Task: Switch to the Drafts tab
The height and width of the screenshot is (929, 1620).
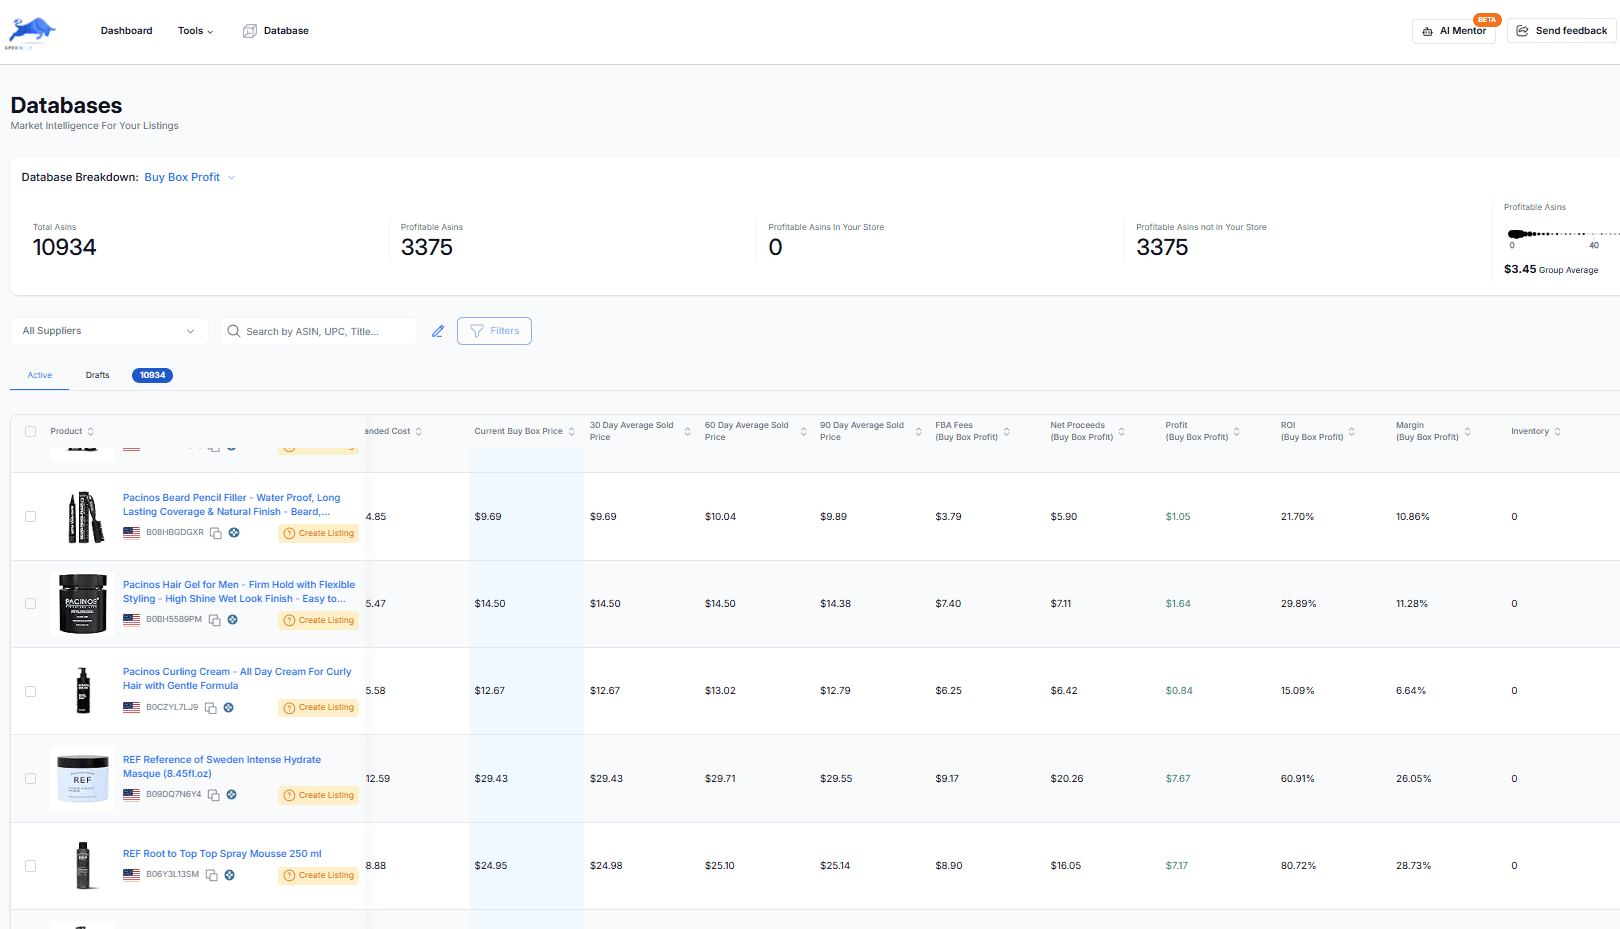Action: click(98, 376)
